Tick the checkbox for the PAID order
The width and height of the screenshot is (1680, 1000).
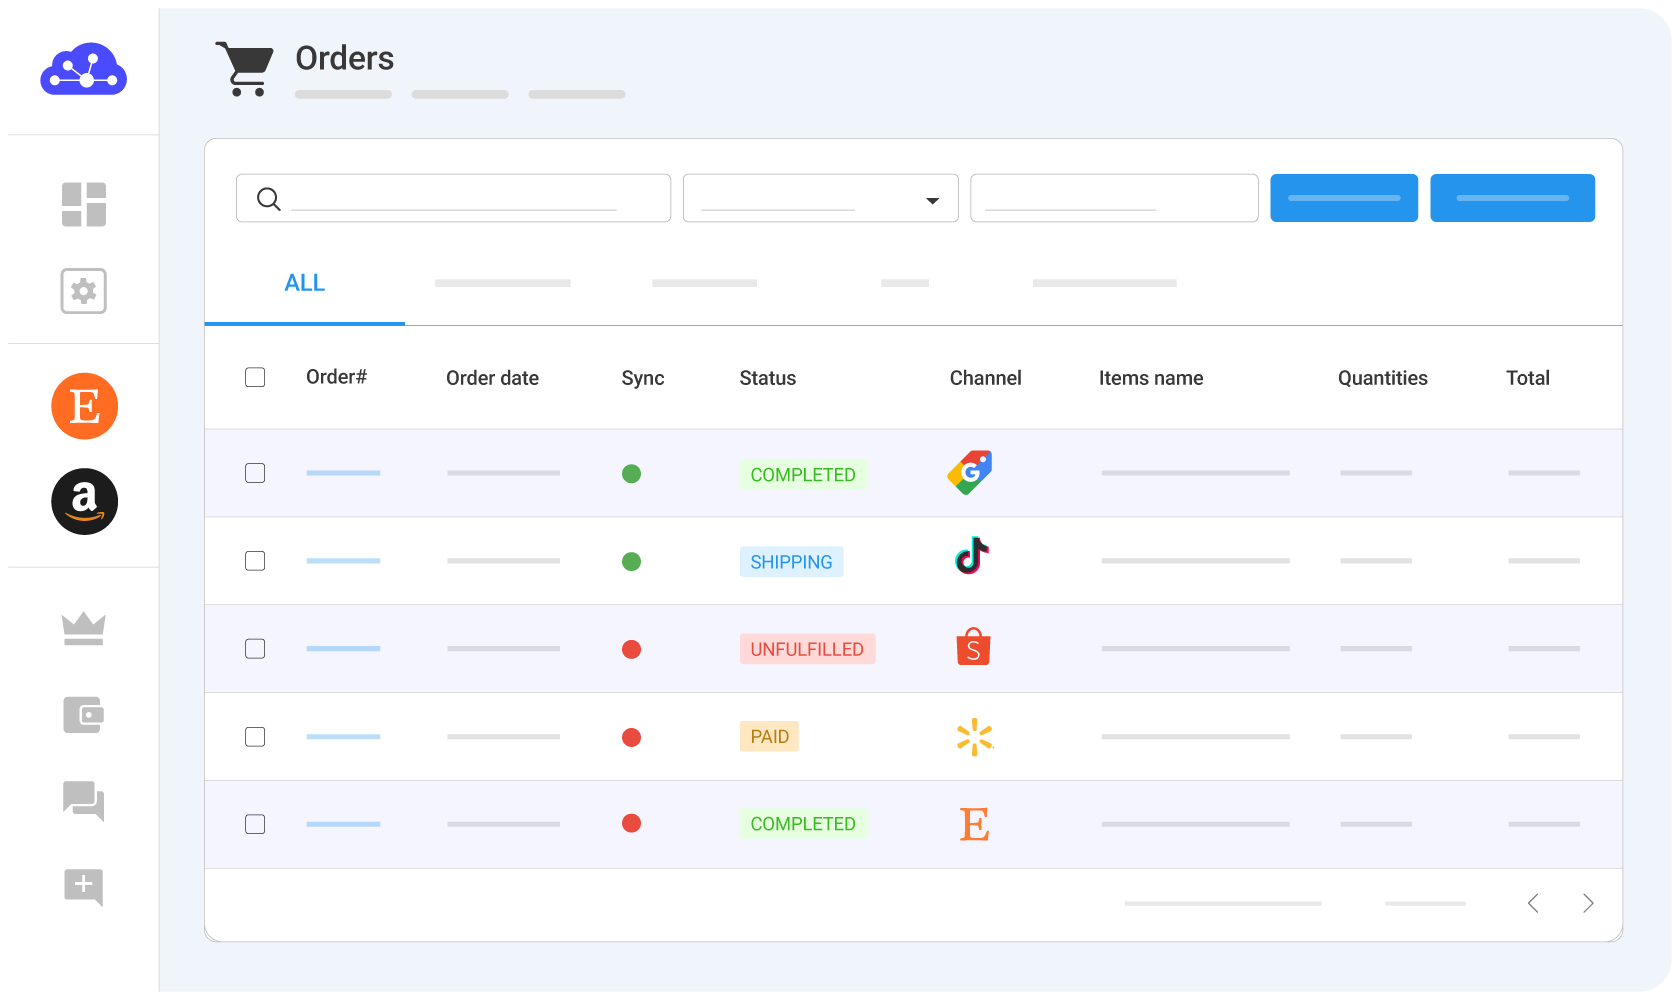255,737
